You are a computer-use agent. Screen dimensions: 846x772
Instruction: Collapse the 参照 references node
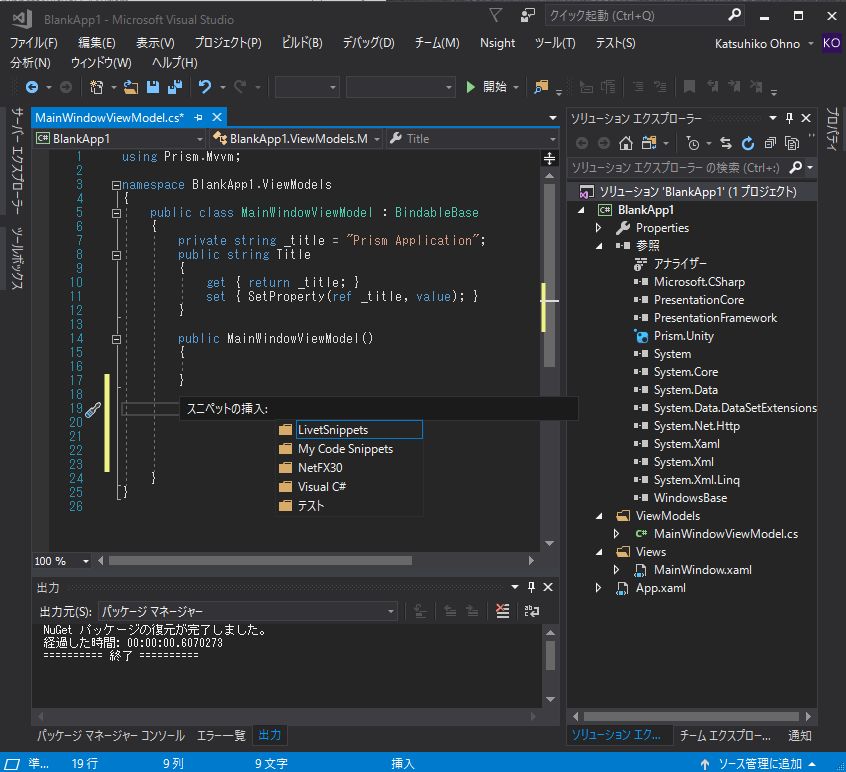pyautogui.click(x=599, y=246)
